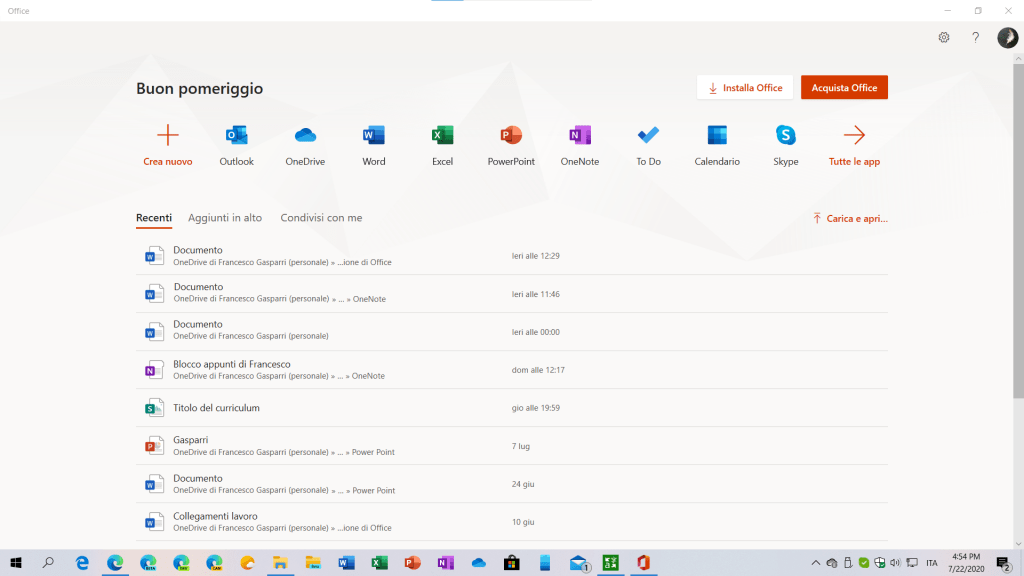Select the Condivisi con me tab
Viewport: 1024px width, 576px height.
[x=321, y=218]
